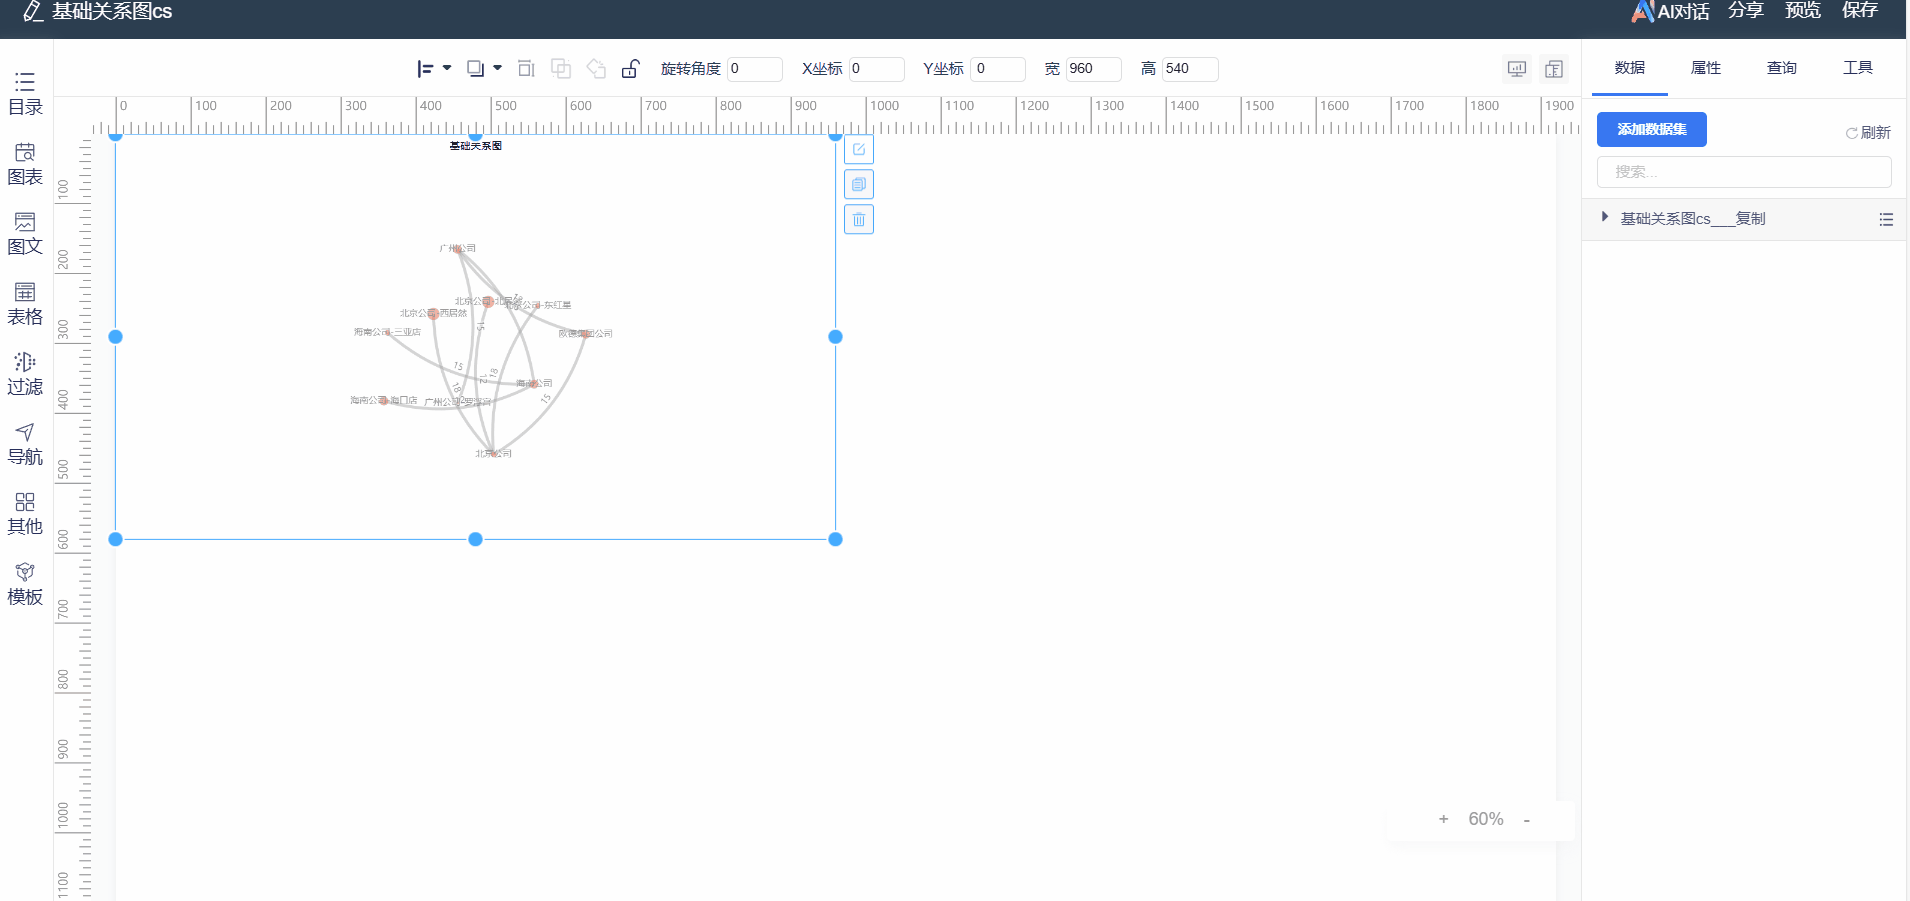This screenshot has height=901, width=1910.
Task: Open the dataset list menu icon
Action: pos(1886,219)
